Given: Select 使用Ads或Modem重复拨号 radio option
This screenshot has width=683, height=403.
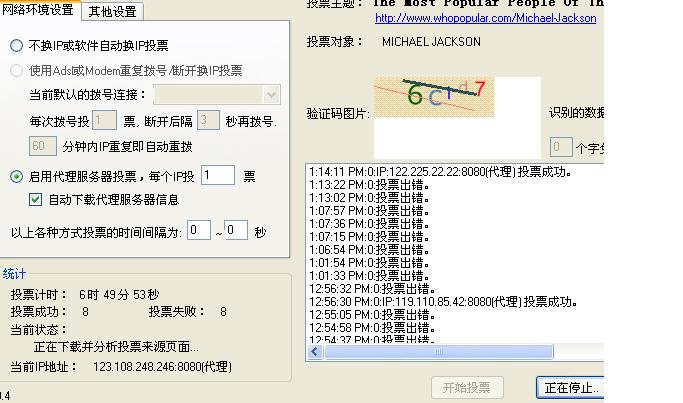Looking at the screenshot, I should coord(16,71).
